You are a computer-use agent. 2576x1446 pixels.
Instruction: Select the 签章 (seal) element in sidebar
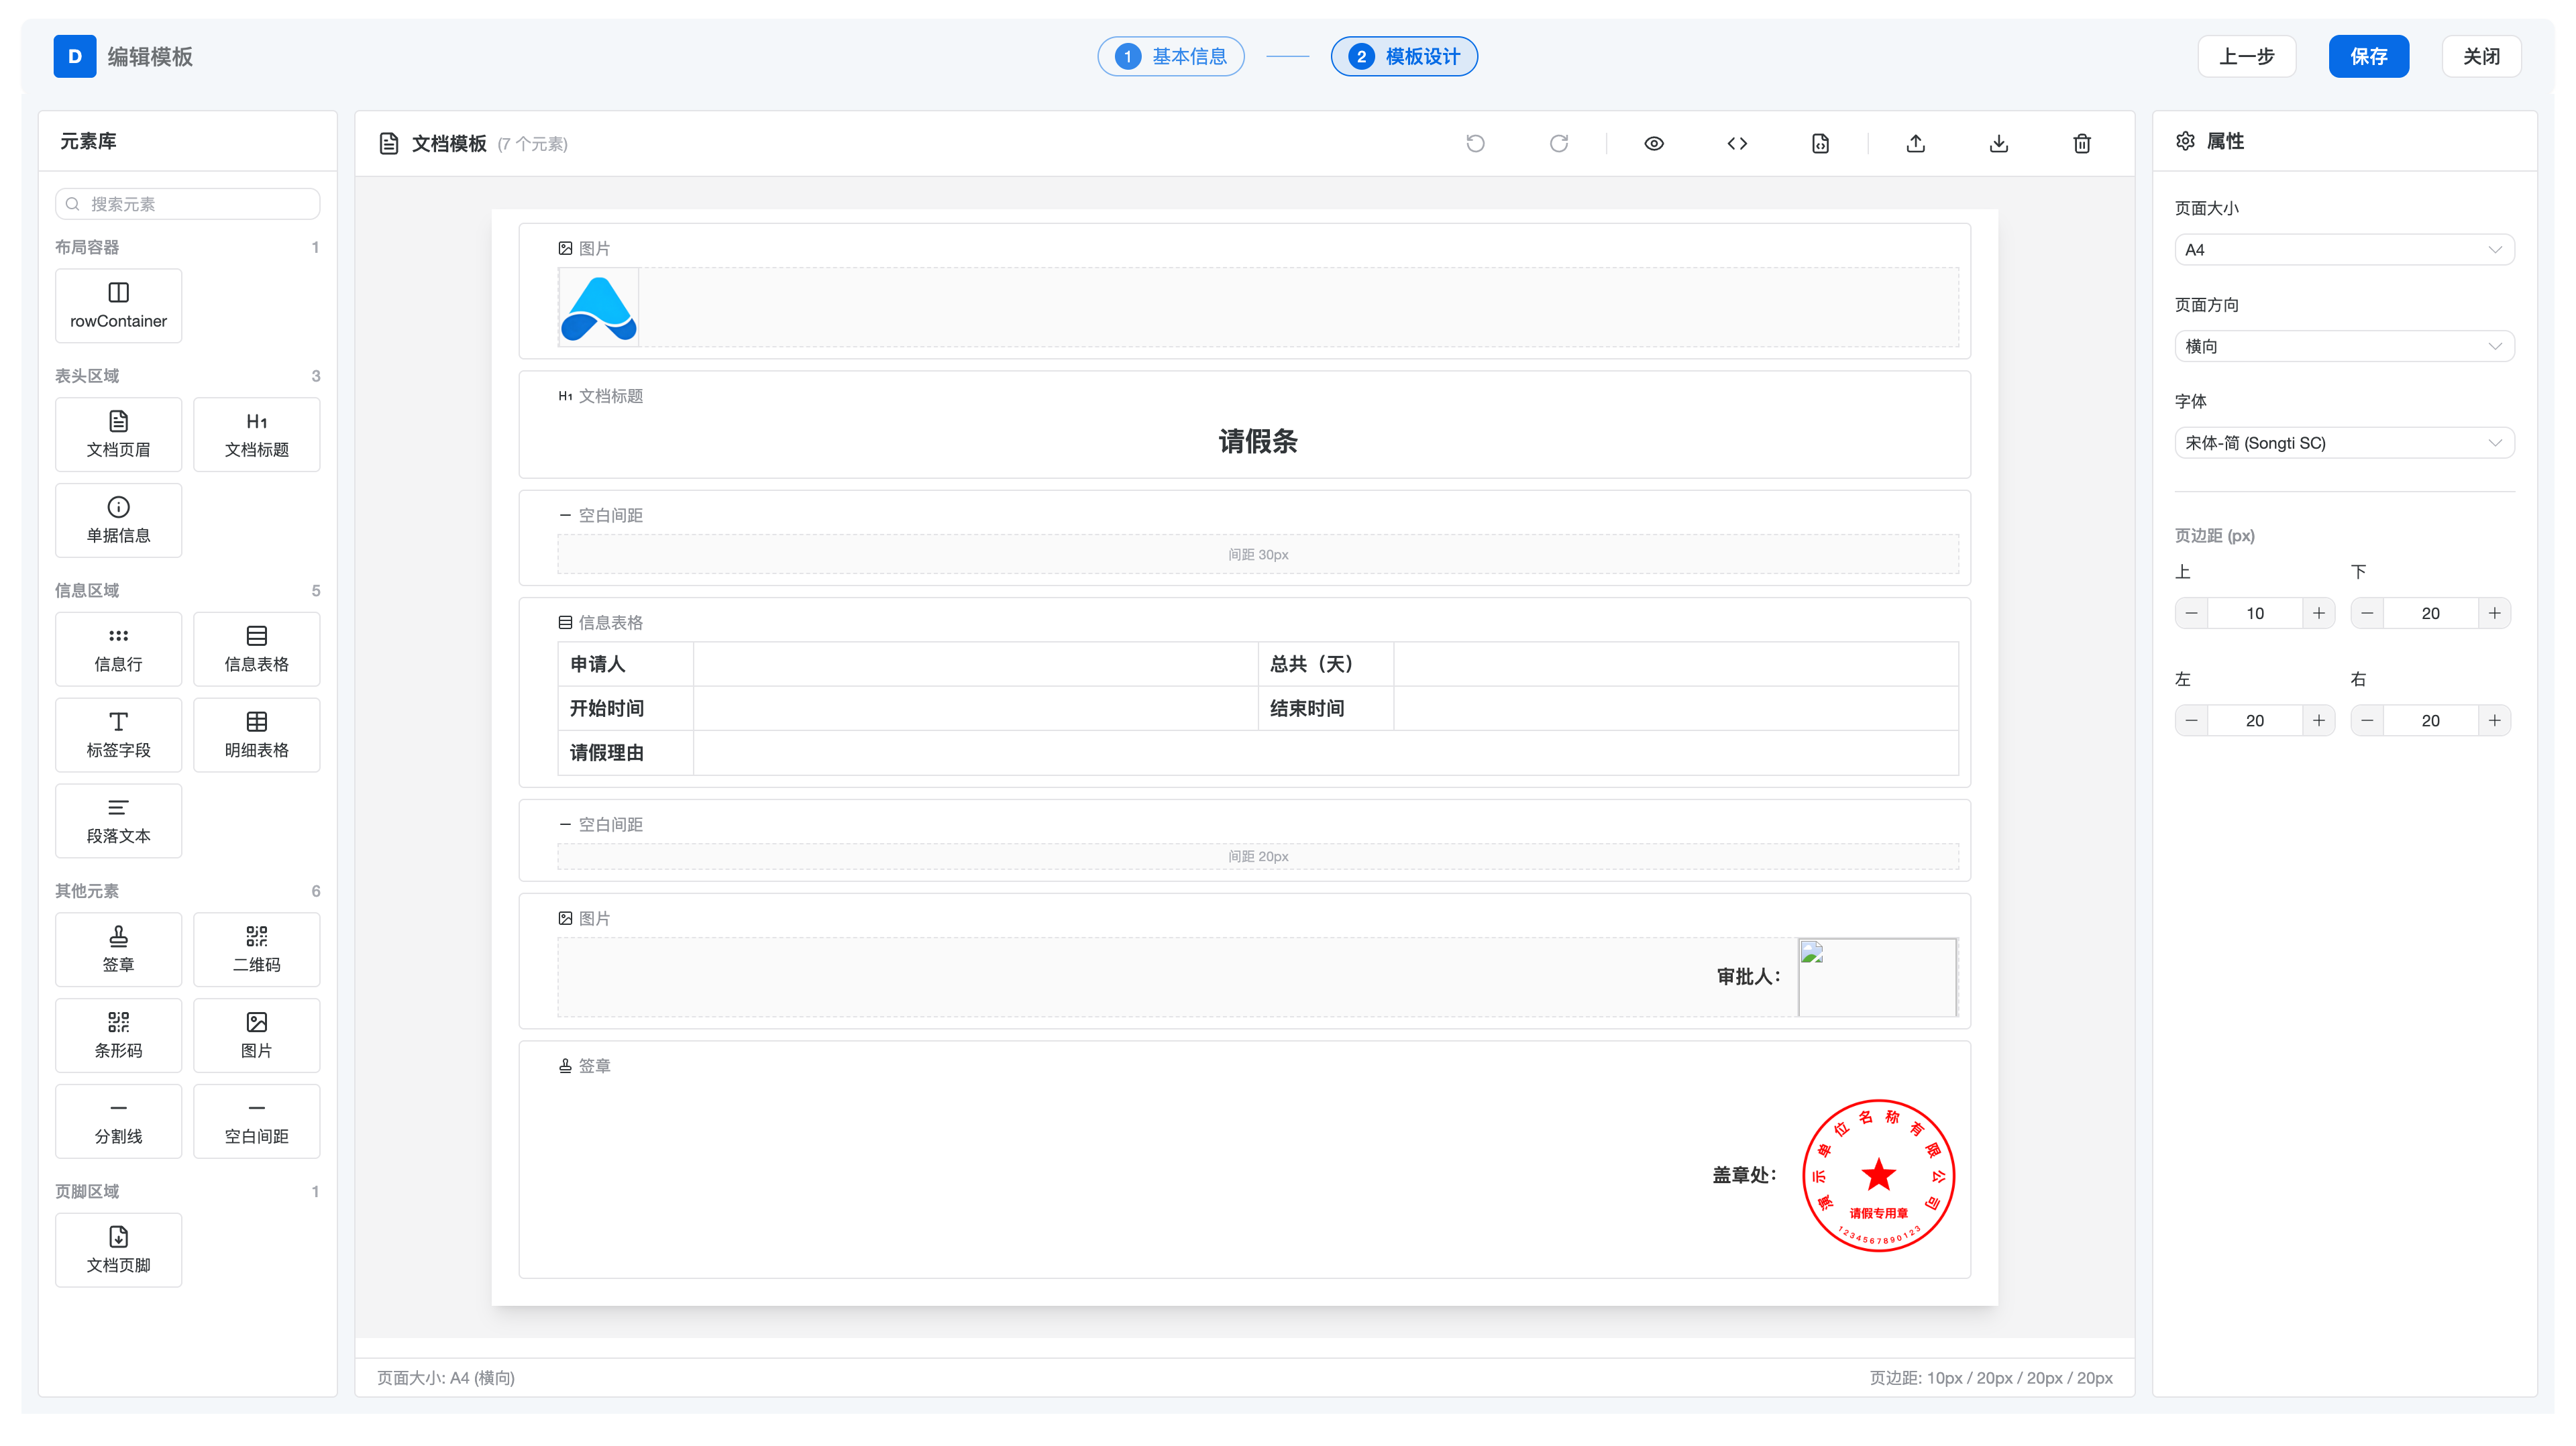[x=118, y=948]
